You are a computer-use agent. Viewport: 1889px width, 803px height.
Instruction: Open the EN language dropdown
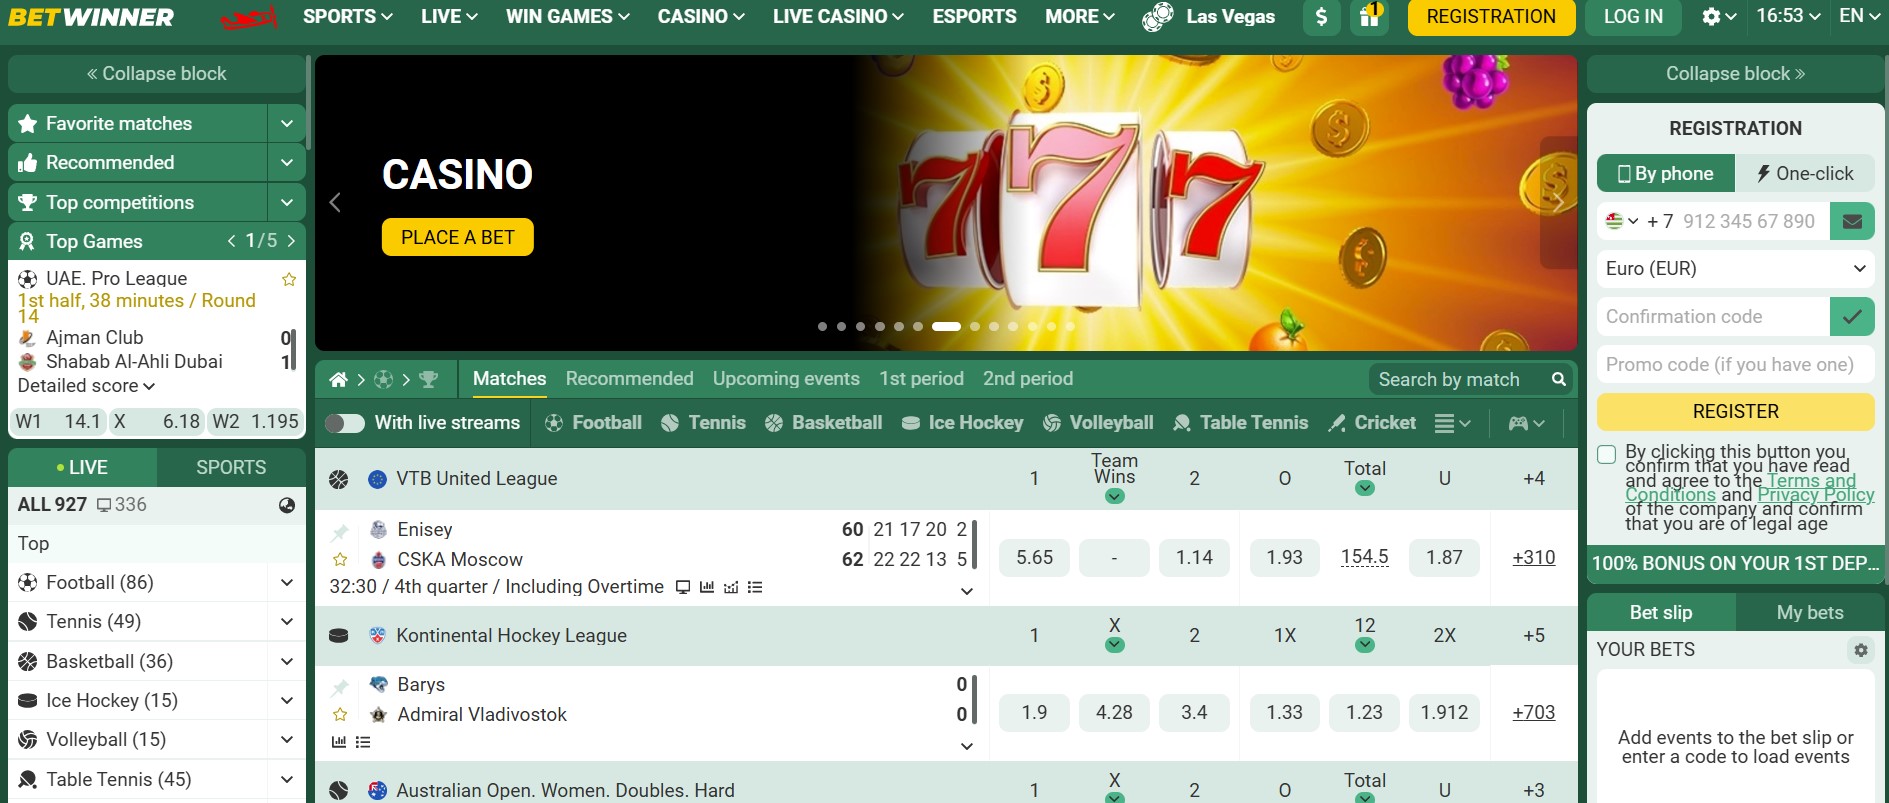point(1860,16)
